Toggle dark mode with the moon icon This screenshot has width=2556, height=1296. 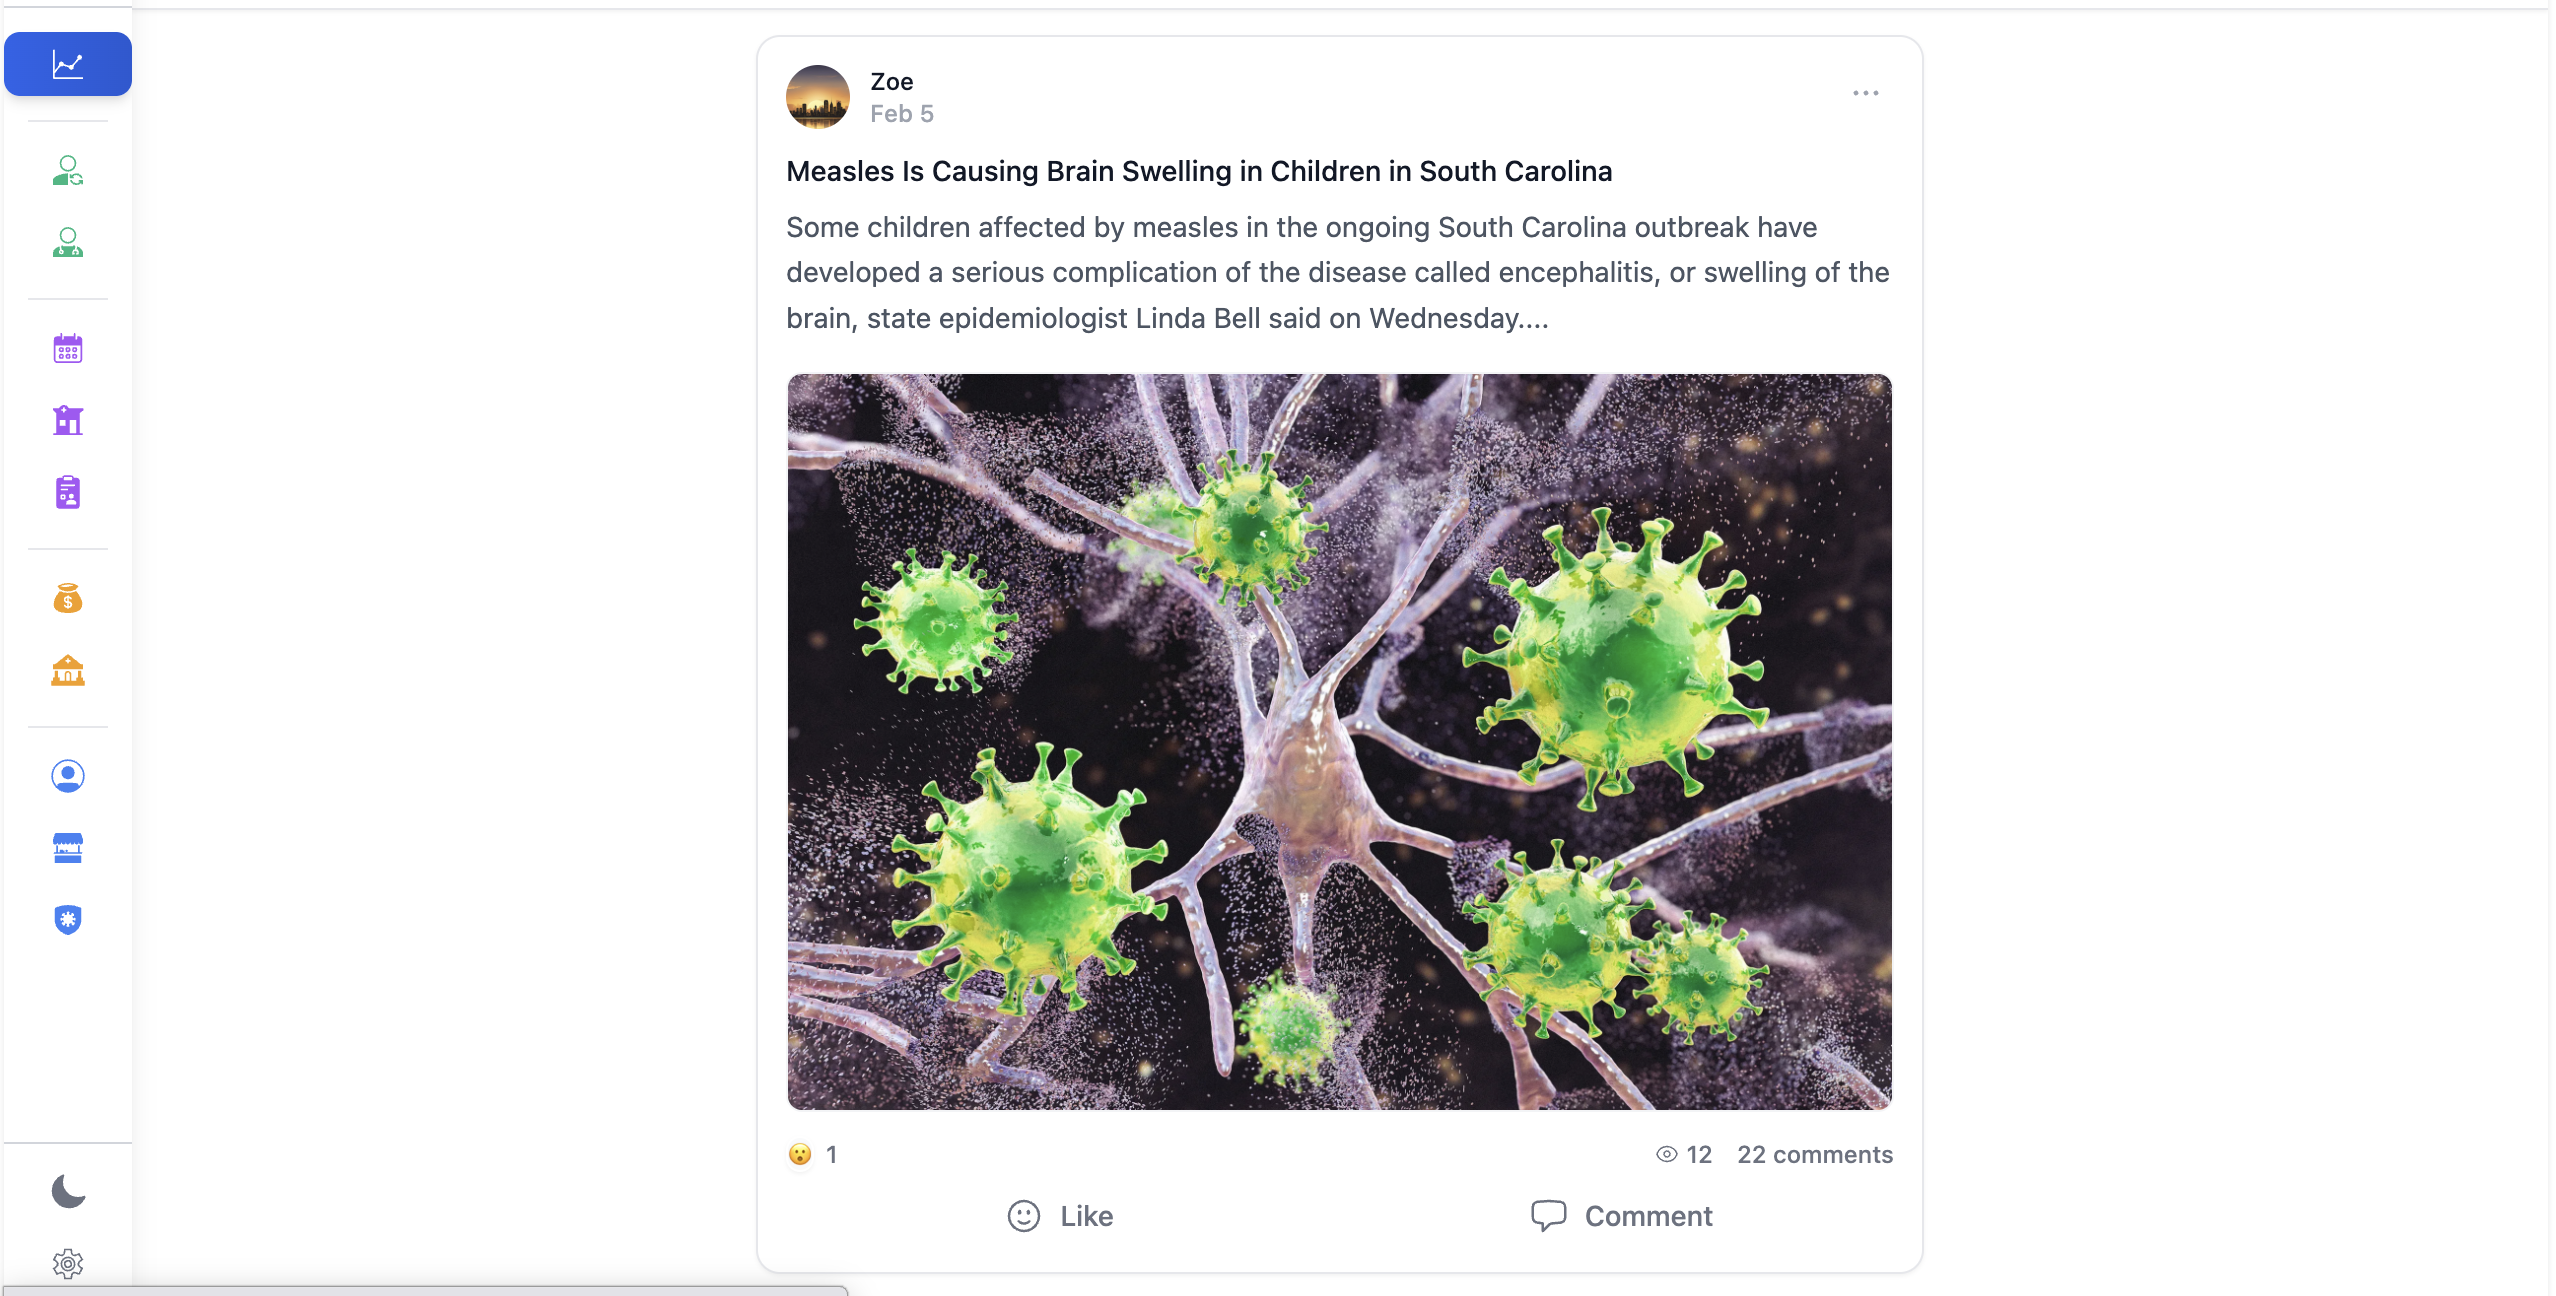pyautogui.click(x=67, y=1191)
